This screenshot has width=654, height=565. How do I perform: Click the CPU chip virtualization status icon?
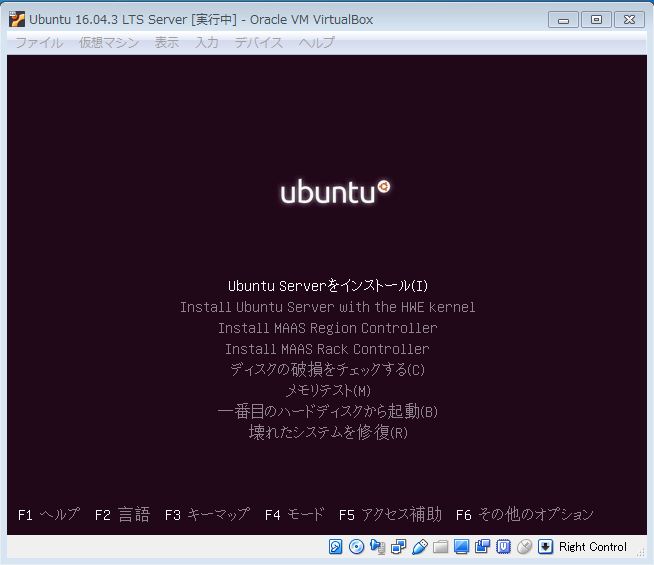pyautogui.click(x=503, y=547)
